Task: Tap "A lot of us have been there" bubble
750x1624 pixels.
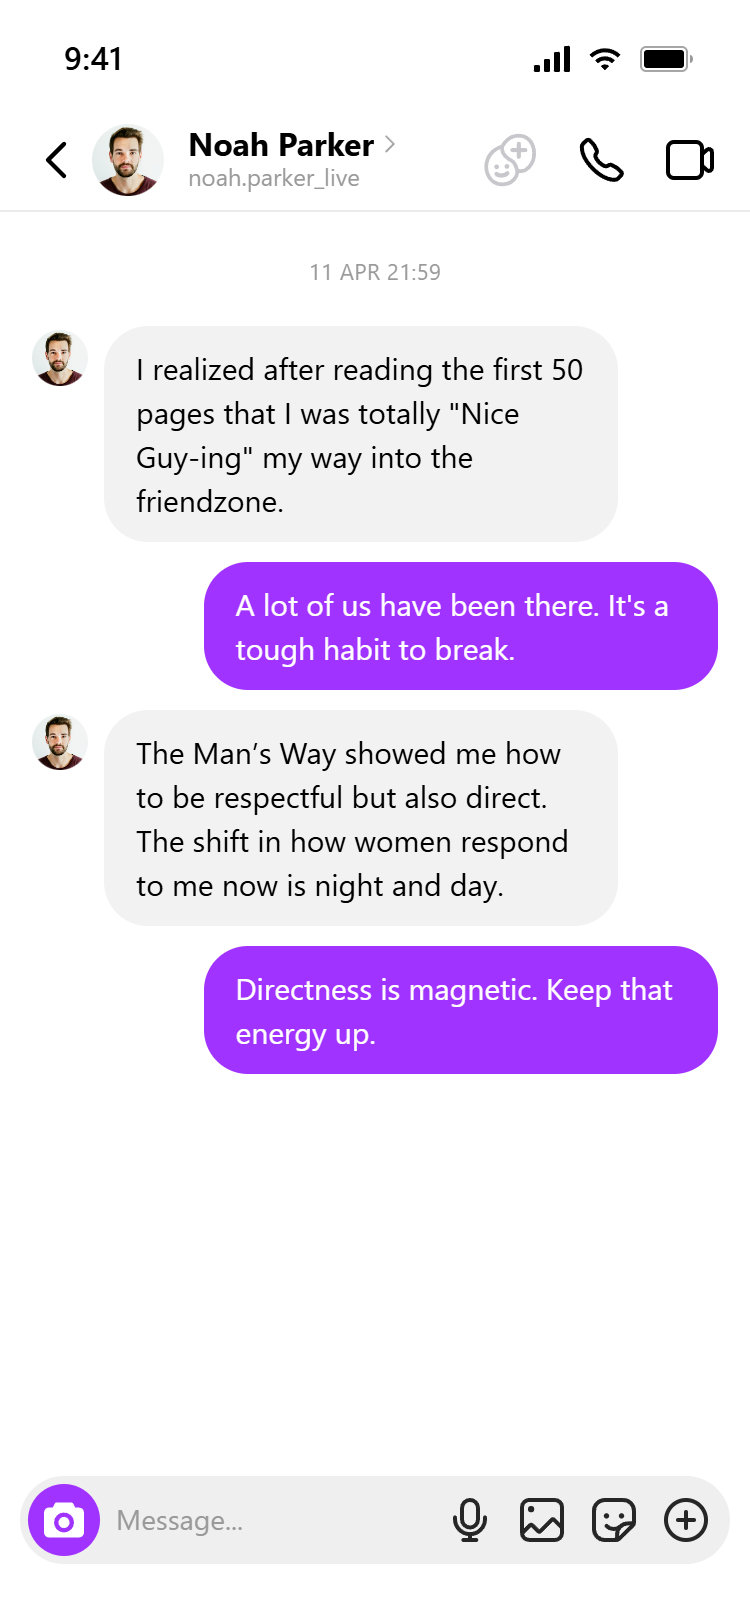Action: click(x=460, y=626)
